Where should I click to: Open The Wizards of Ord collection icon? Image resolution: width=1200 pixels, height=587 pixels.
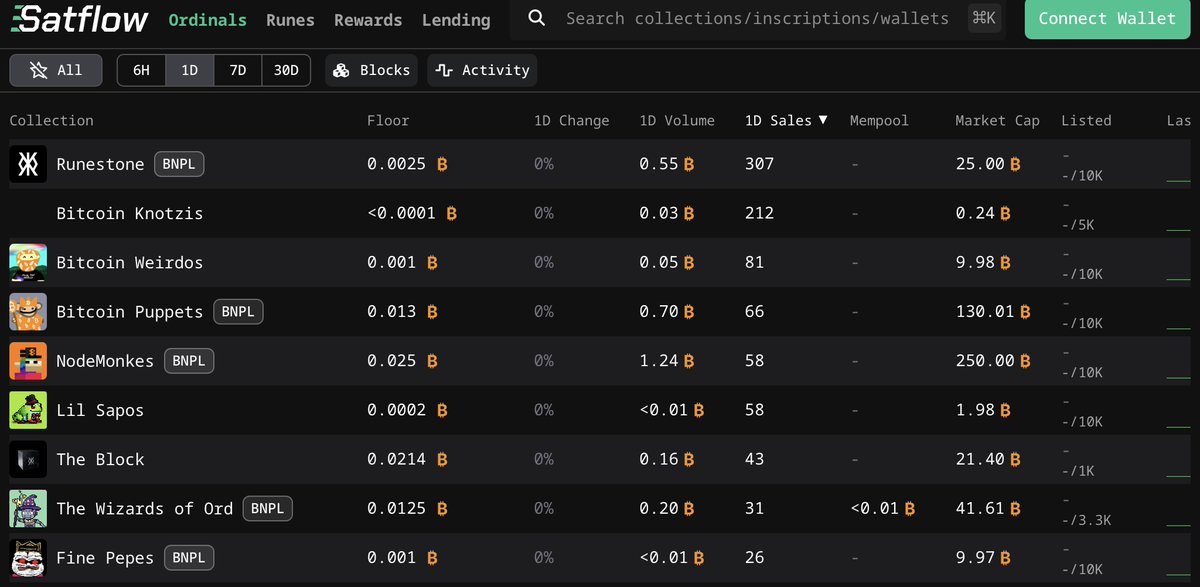click(27, 508)
